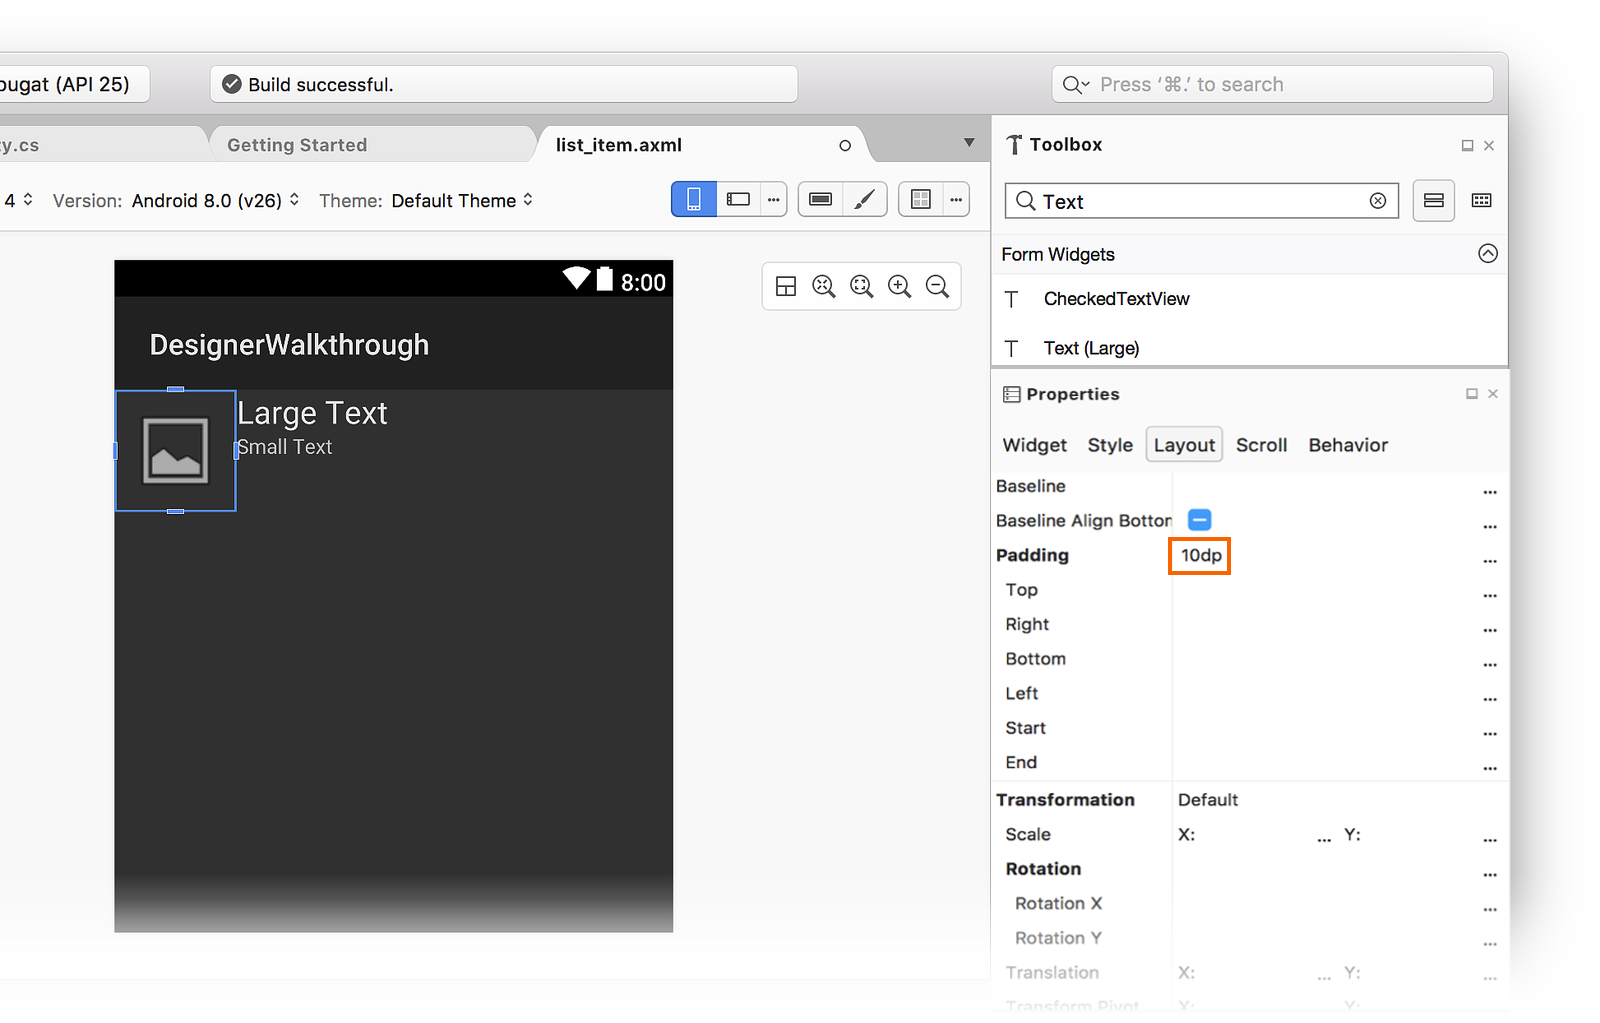Image resolution: width=1600 pixels, height=1023 pixels.
Task: Open Bottom padding ellipsis menu
Action: [1490, 664]
